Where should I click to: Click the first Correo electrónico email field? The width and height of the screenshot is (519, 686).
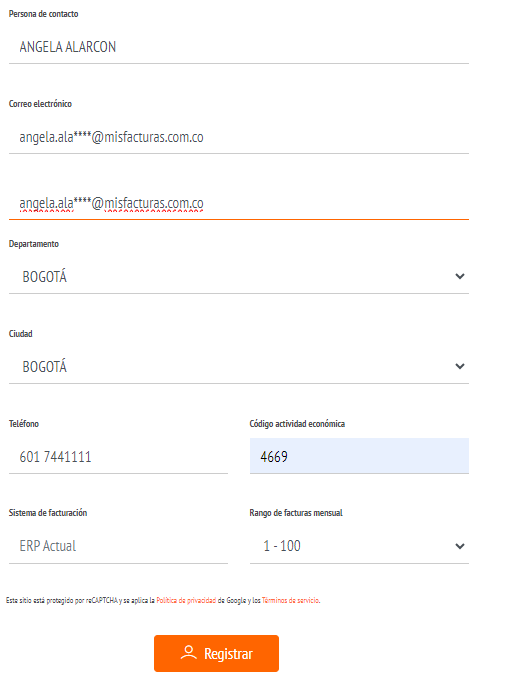[x=238, y=137]
